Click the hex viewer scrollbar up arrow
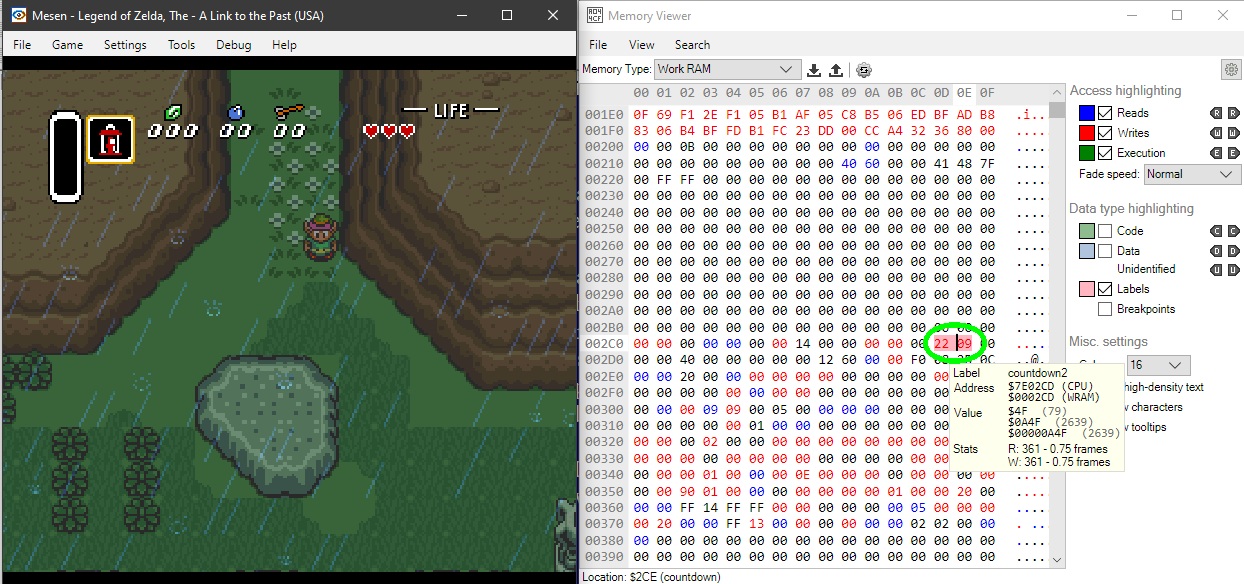Viewport: 1244px width, 584px height. coord(1057,93)
